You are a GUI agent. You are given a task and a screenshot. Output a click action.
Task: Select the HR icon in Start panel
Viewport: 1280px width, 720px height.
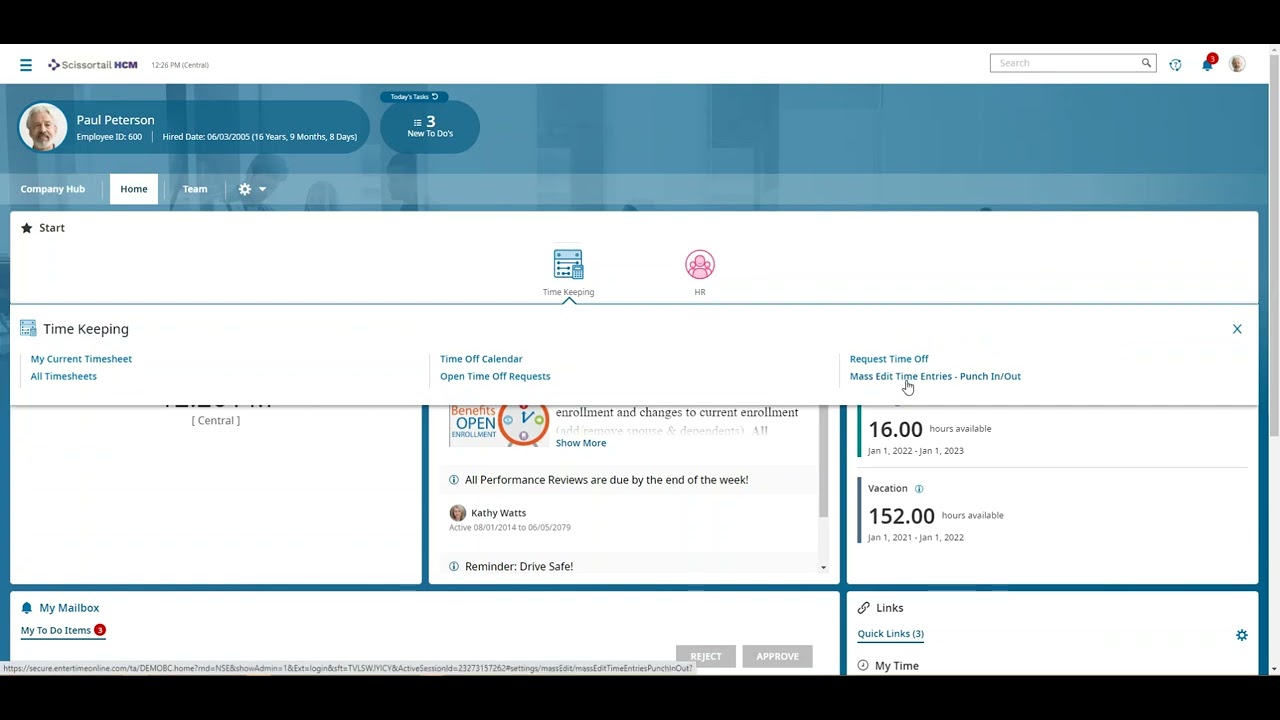[x=700, y=264]
